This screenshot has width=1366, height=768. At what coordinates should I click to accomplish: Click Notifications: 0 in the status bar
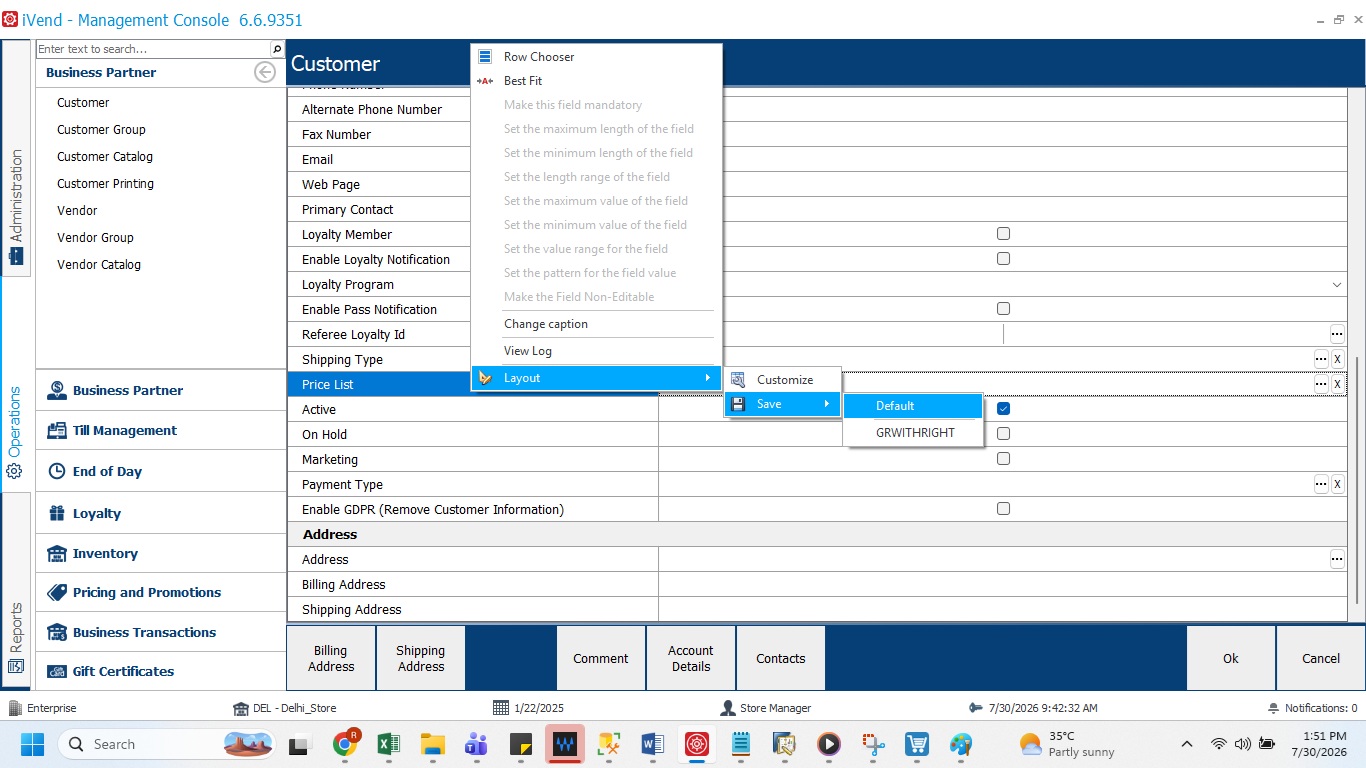tap(1312, 708)
